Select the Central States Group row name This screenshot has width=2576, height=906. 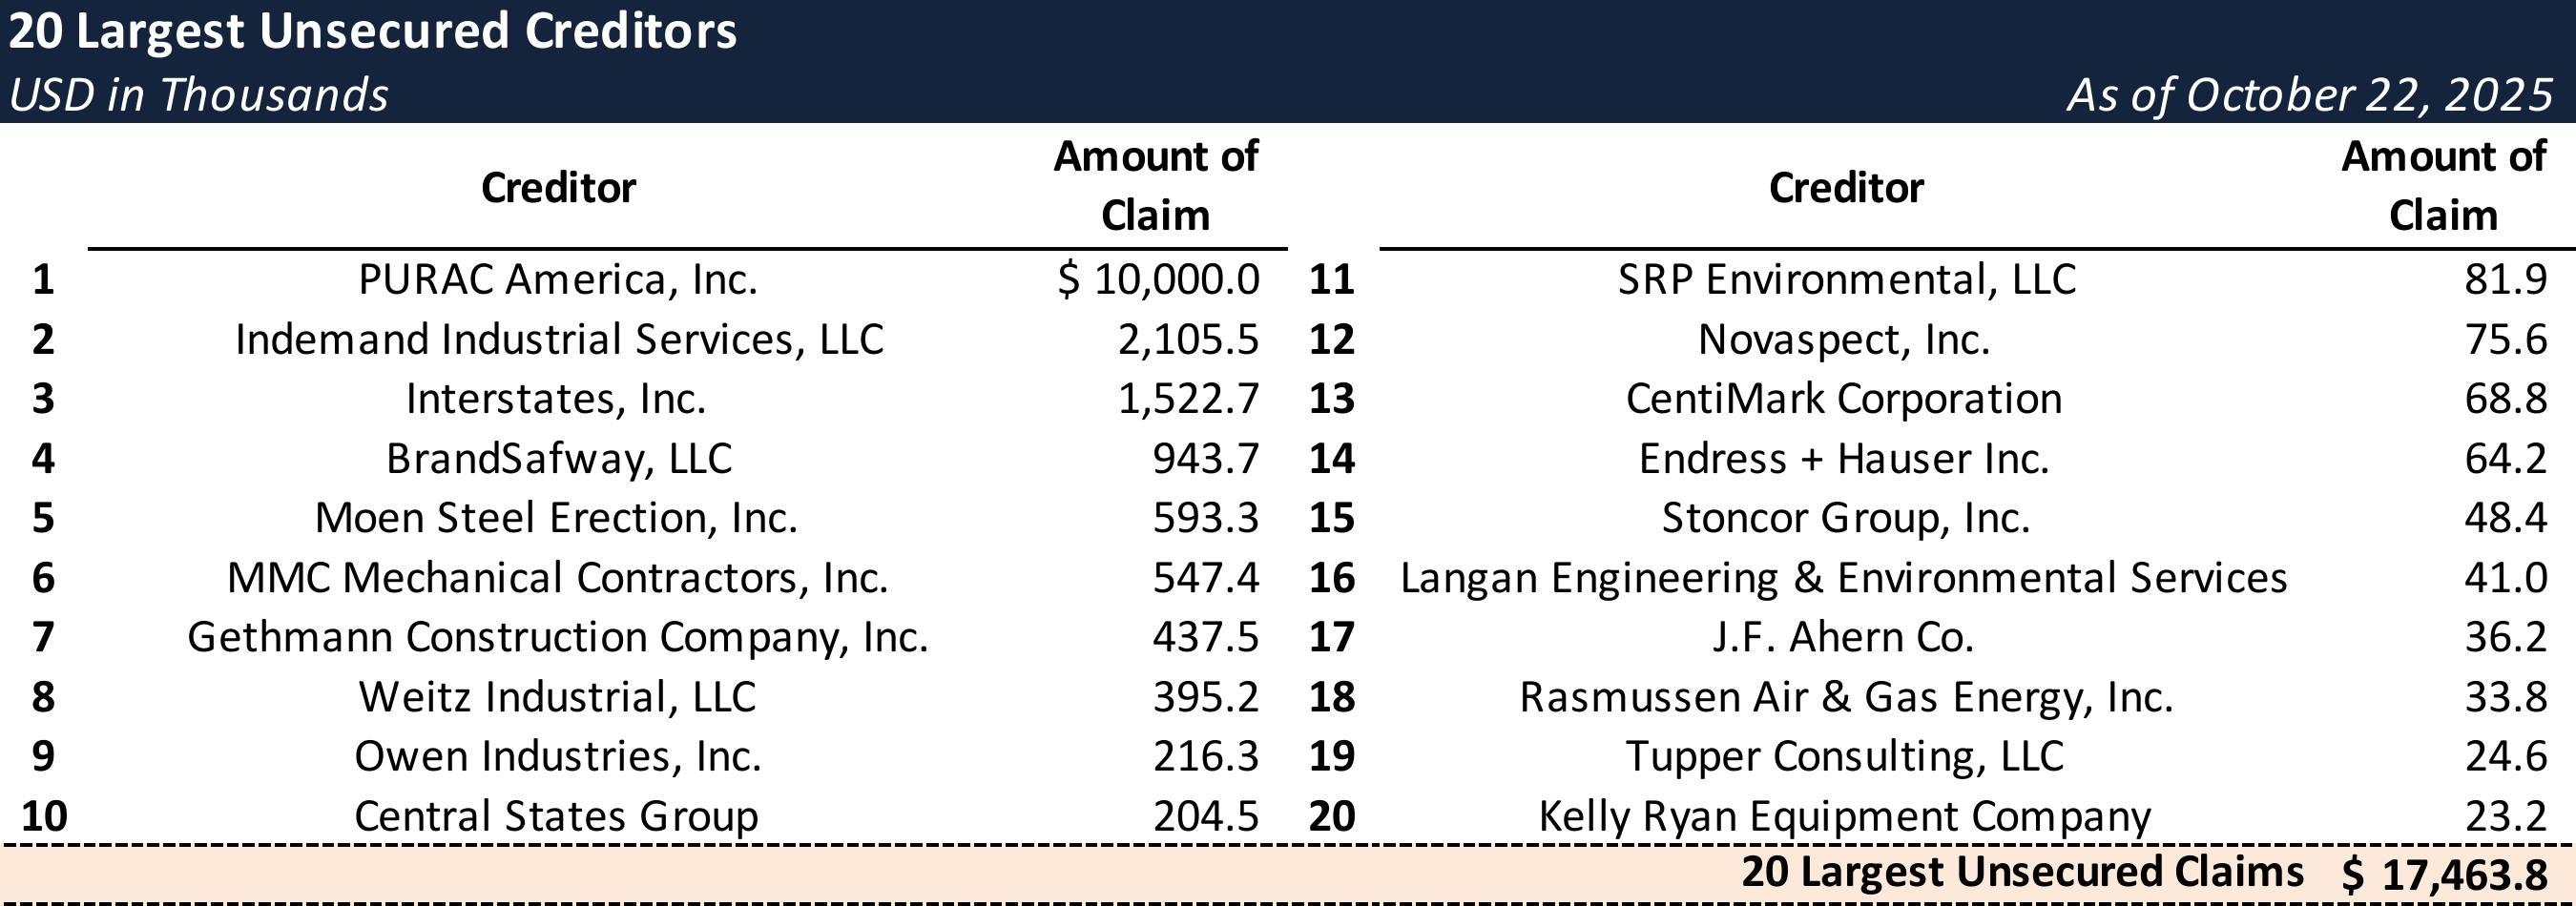[x=556, y=816]
